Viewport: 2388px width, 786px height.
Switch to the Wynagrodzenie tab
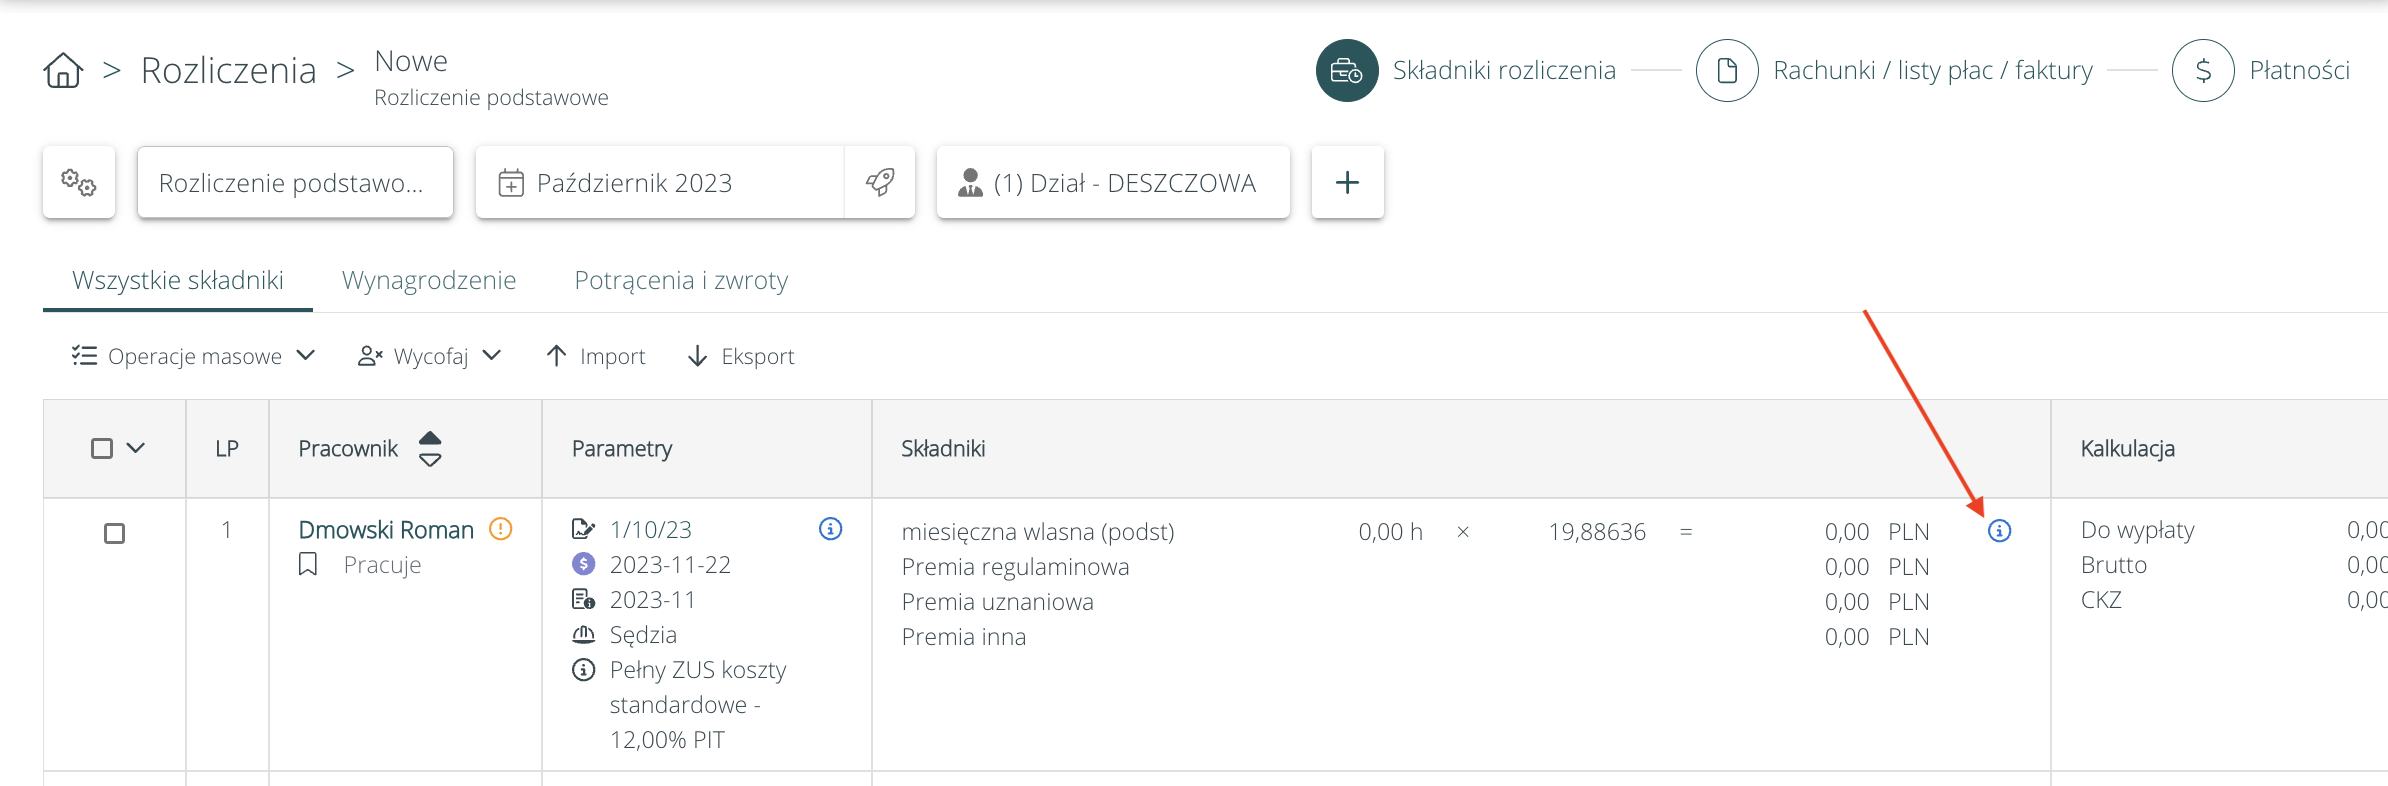tap(429, 280)
